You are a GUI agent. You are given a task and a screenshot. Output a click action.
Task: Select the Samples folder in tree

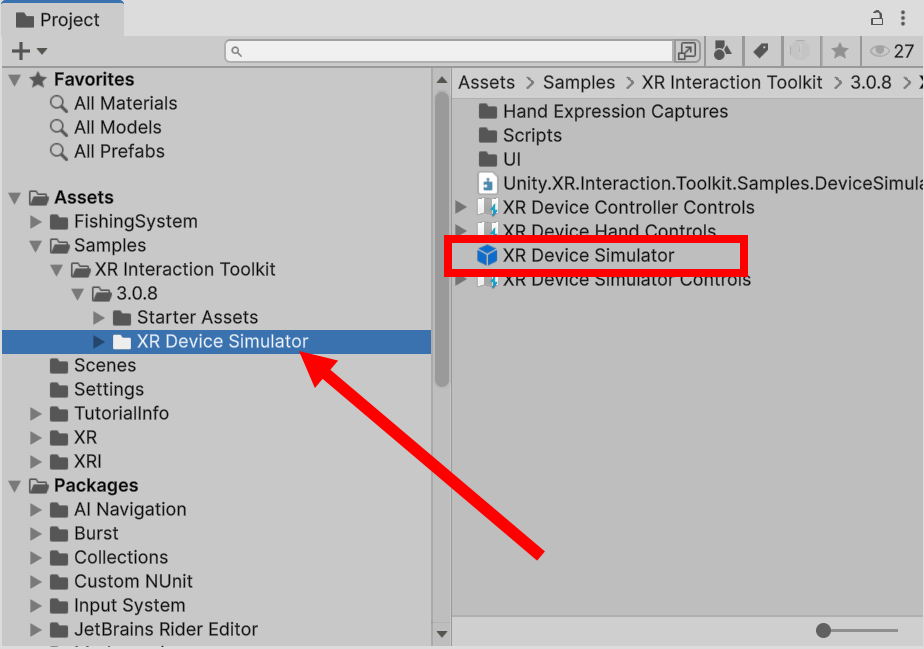tap(98, 245)
